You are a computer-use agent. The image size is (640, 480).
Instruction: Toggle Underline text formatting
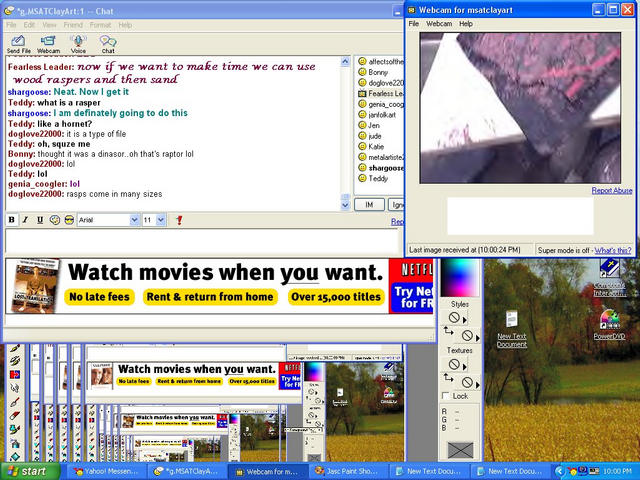click(40, 220)
